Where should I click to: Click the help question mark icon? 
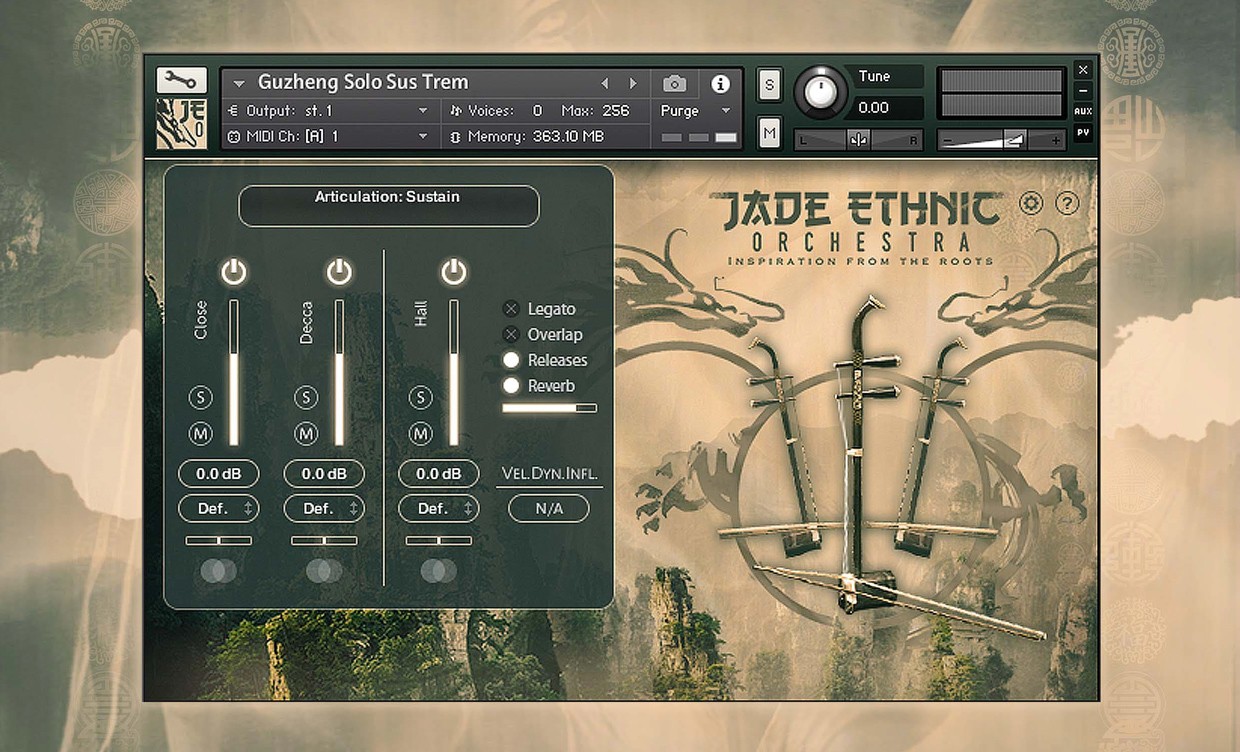(x=1066, y=203)
